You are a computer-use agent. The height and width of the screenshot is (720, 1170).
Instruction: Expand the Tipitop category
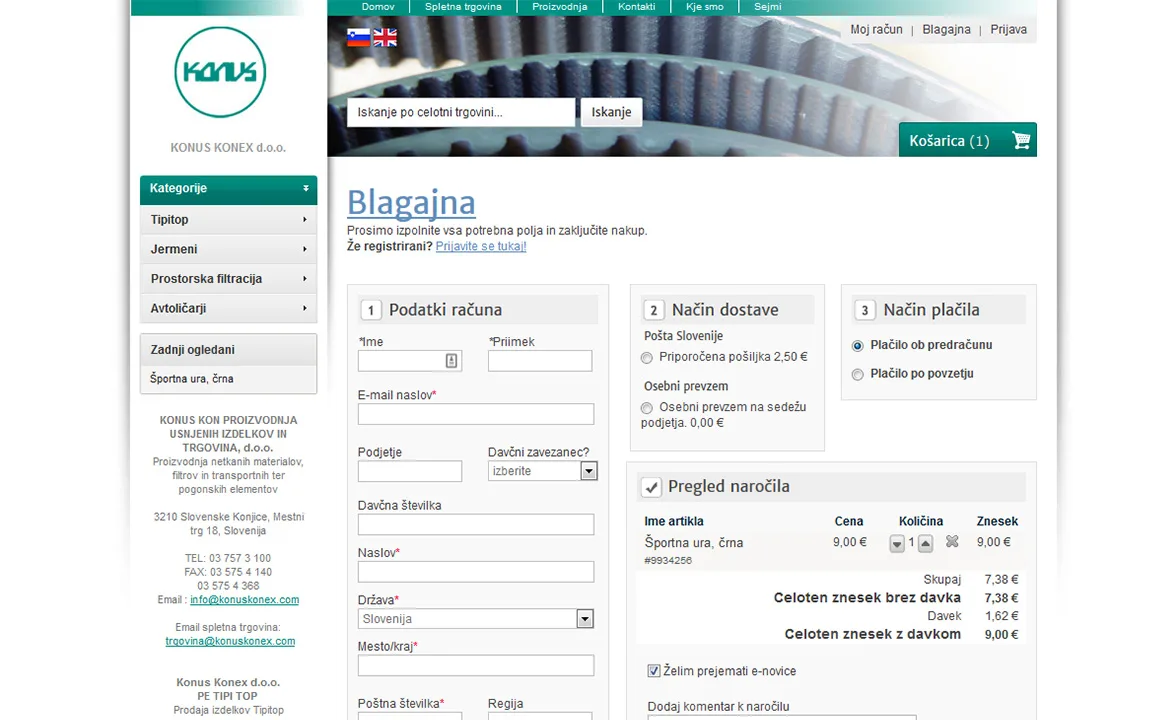click(x=228, y=219)
